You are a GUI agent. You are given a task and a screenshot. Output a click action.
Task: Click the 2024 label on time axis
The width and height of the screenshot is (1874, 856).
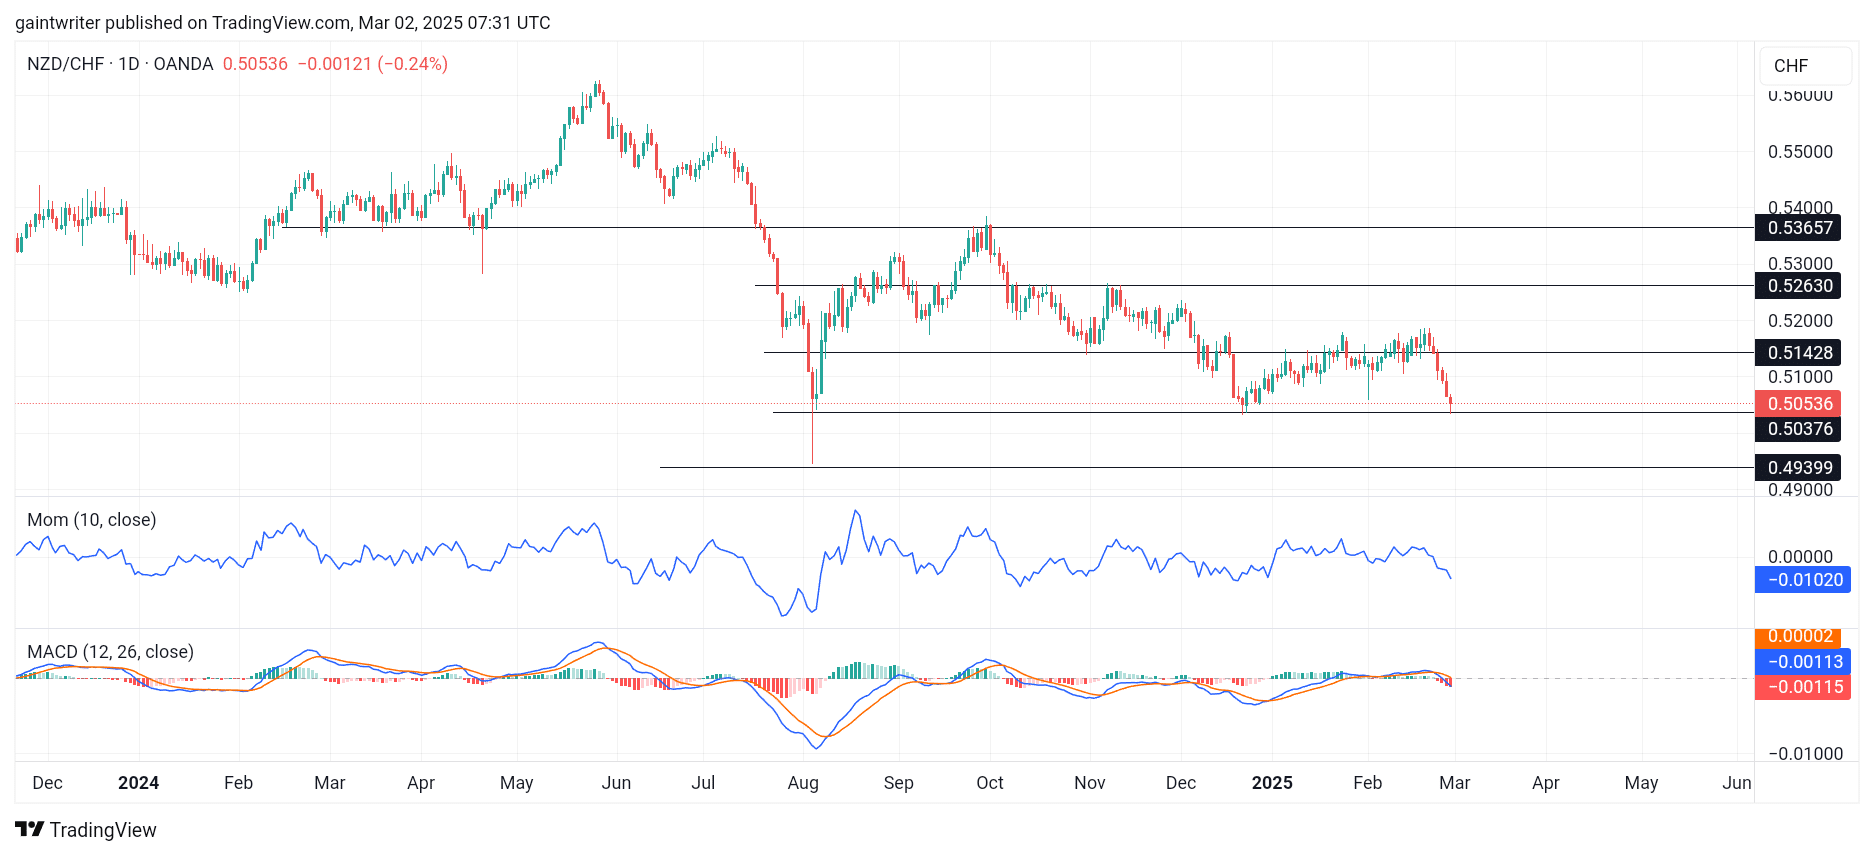coord(138,783)
